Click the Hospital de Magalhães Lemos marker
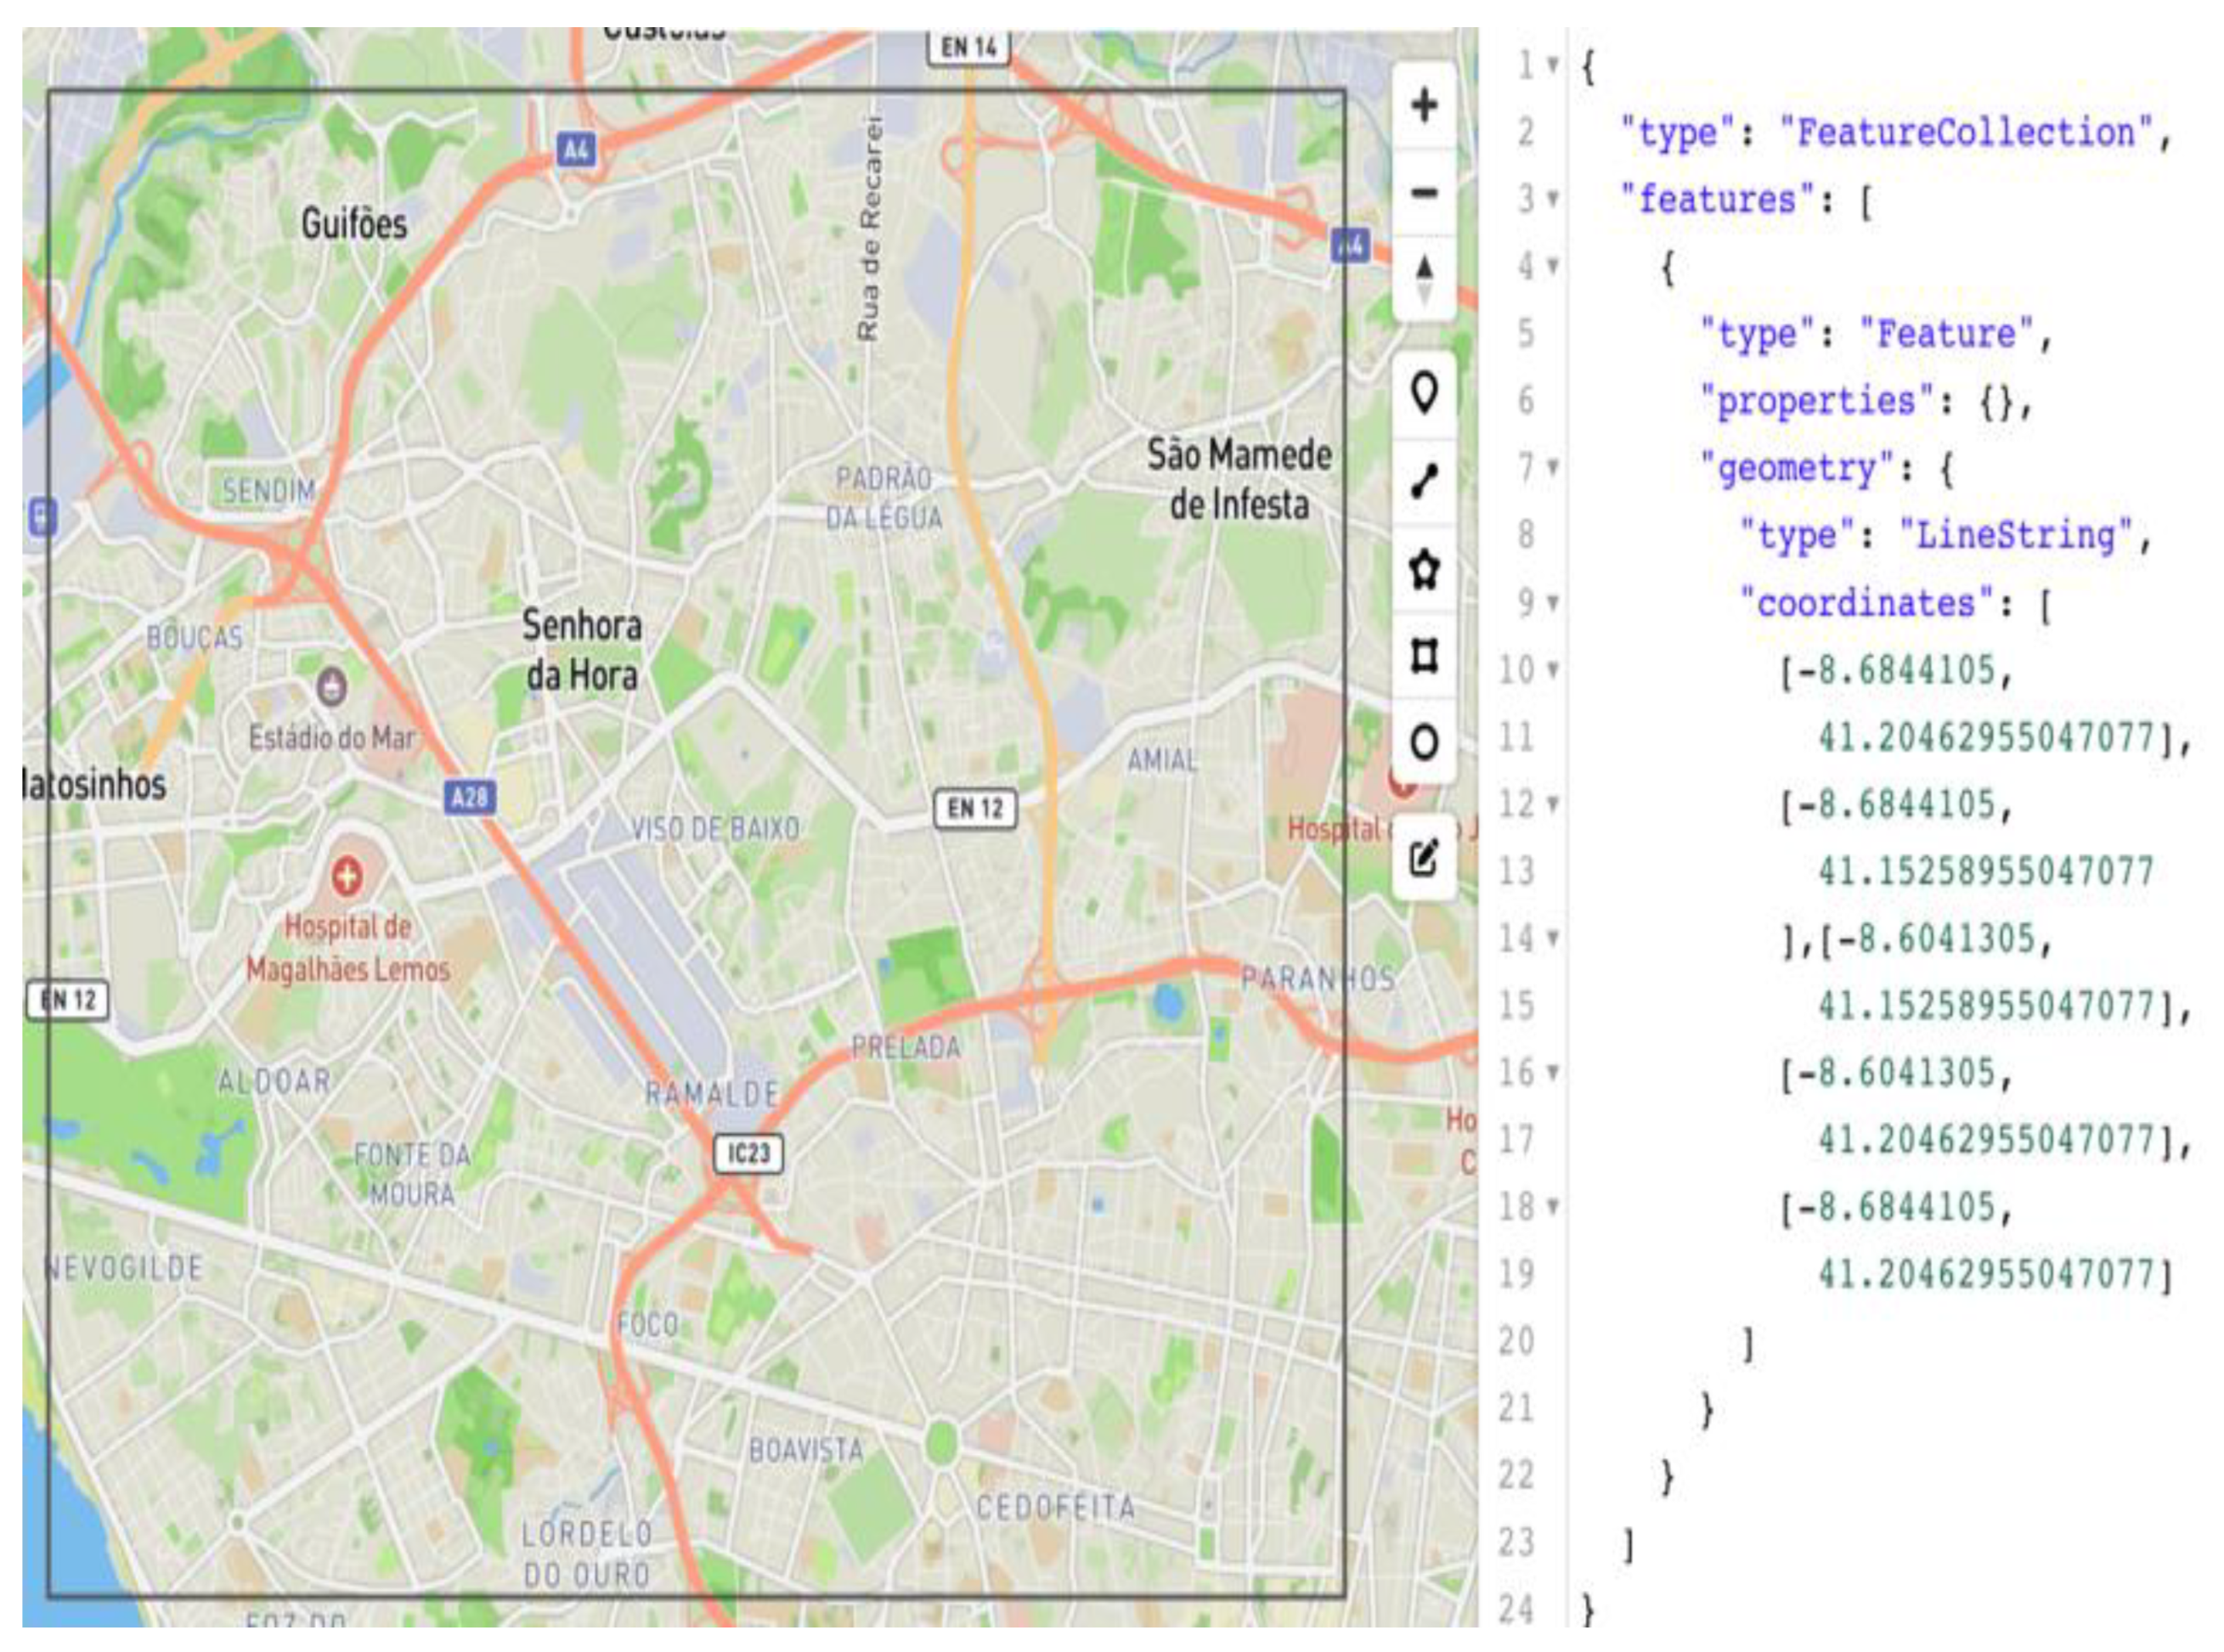 click(347, 877)
